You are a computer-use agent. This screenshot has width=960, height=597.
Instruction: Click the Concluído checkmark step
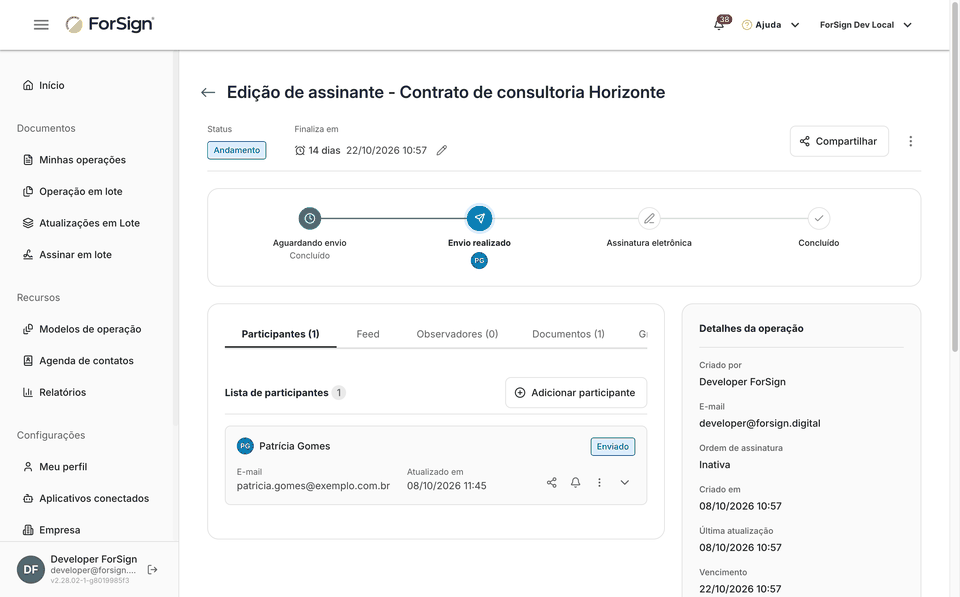[x=819, y=219]
